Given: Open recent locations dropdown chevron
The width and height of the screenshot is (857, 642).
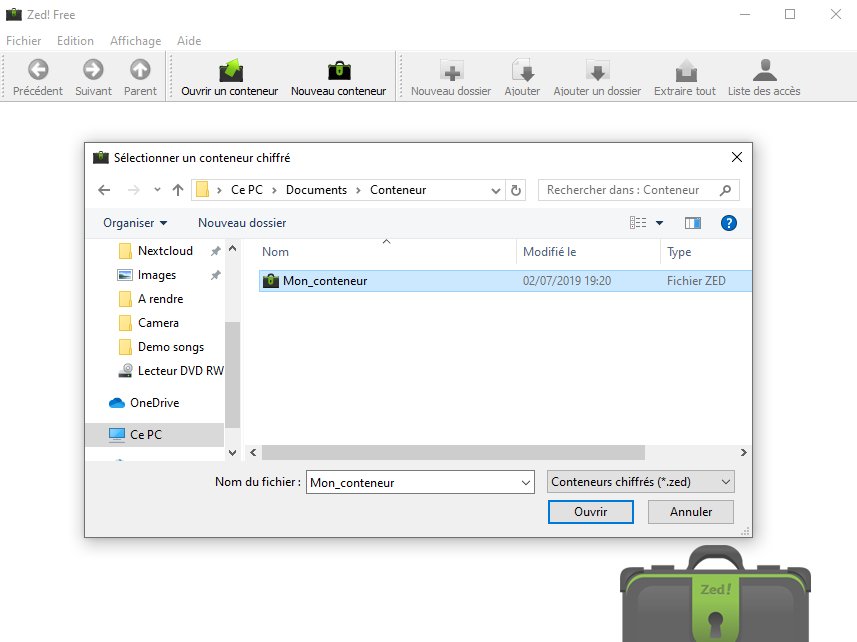Looking at the screenshot, I should [157, 190].
